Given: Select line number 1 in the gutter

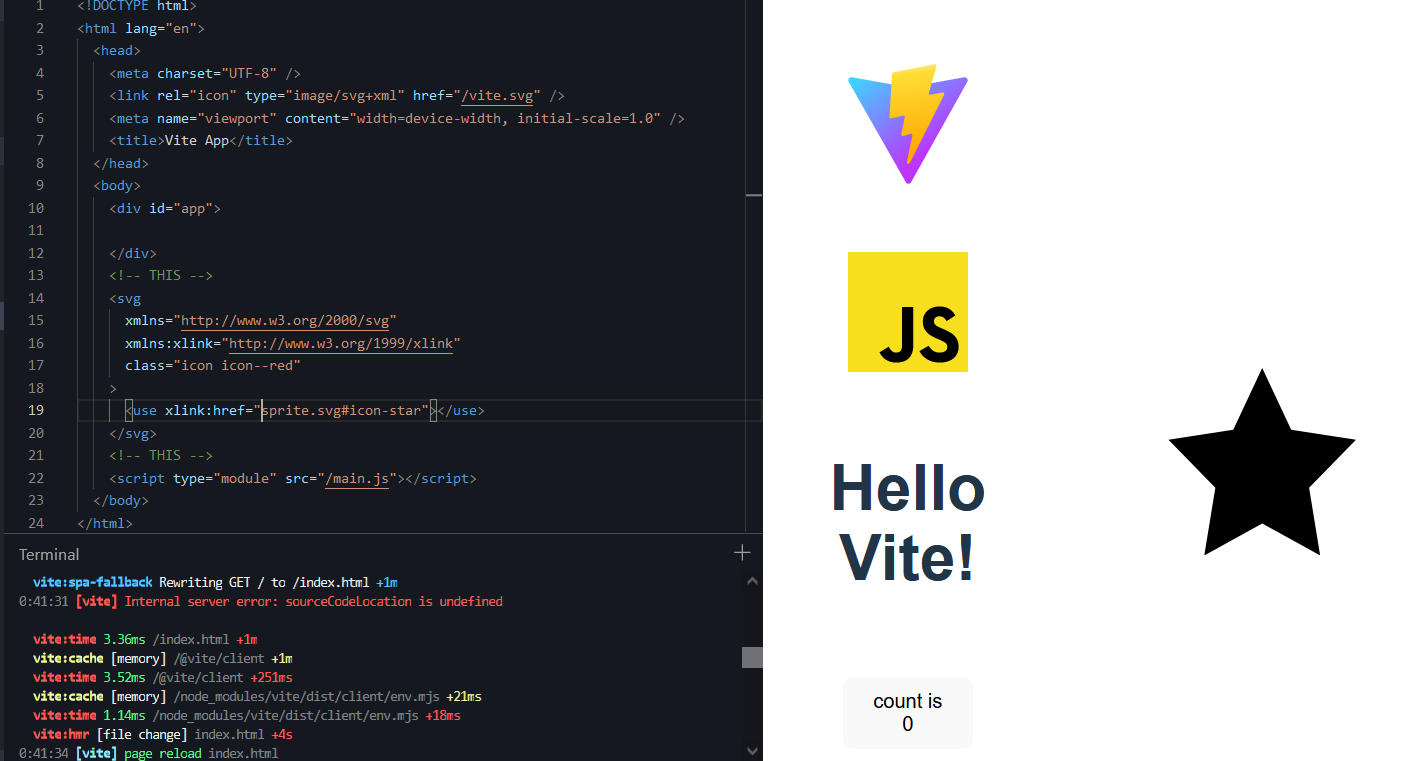Looking at the screenshot, I should pos(39,6).
